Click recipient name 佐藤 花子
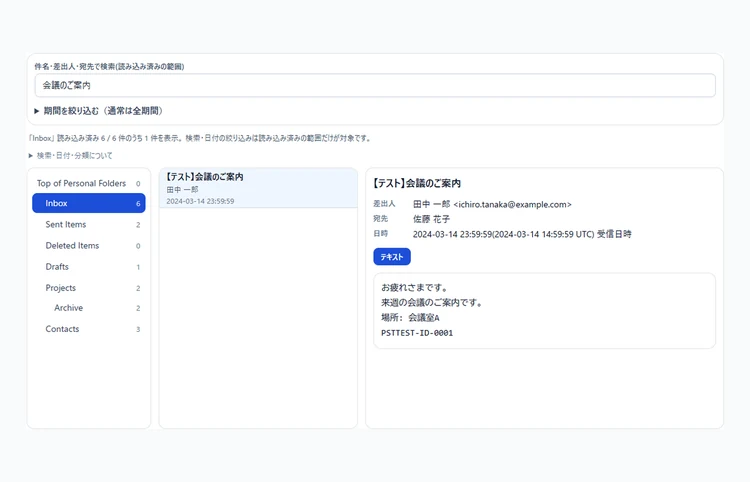The image size is (750, 482). click(x=431, y=219)
